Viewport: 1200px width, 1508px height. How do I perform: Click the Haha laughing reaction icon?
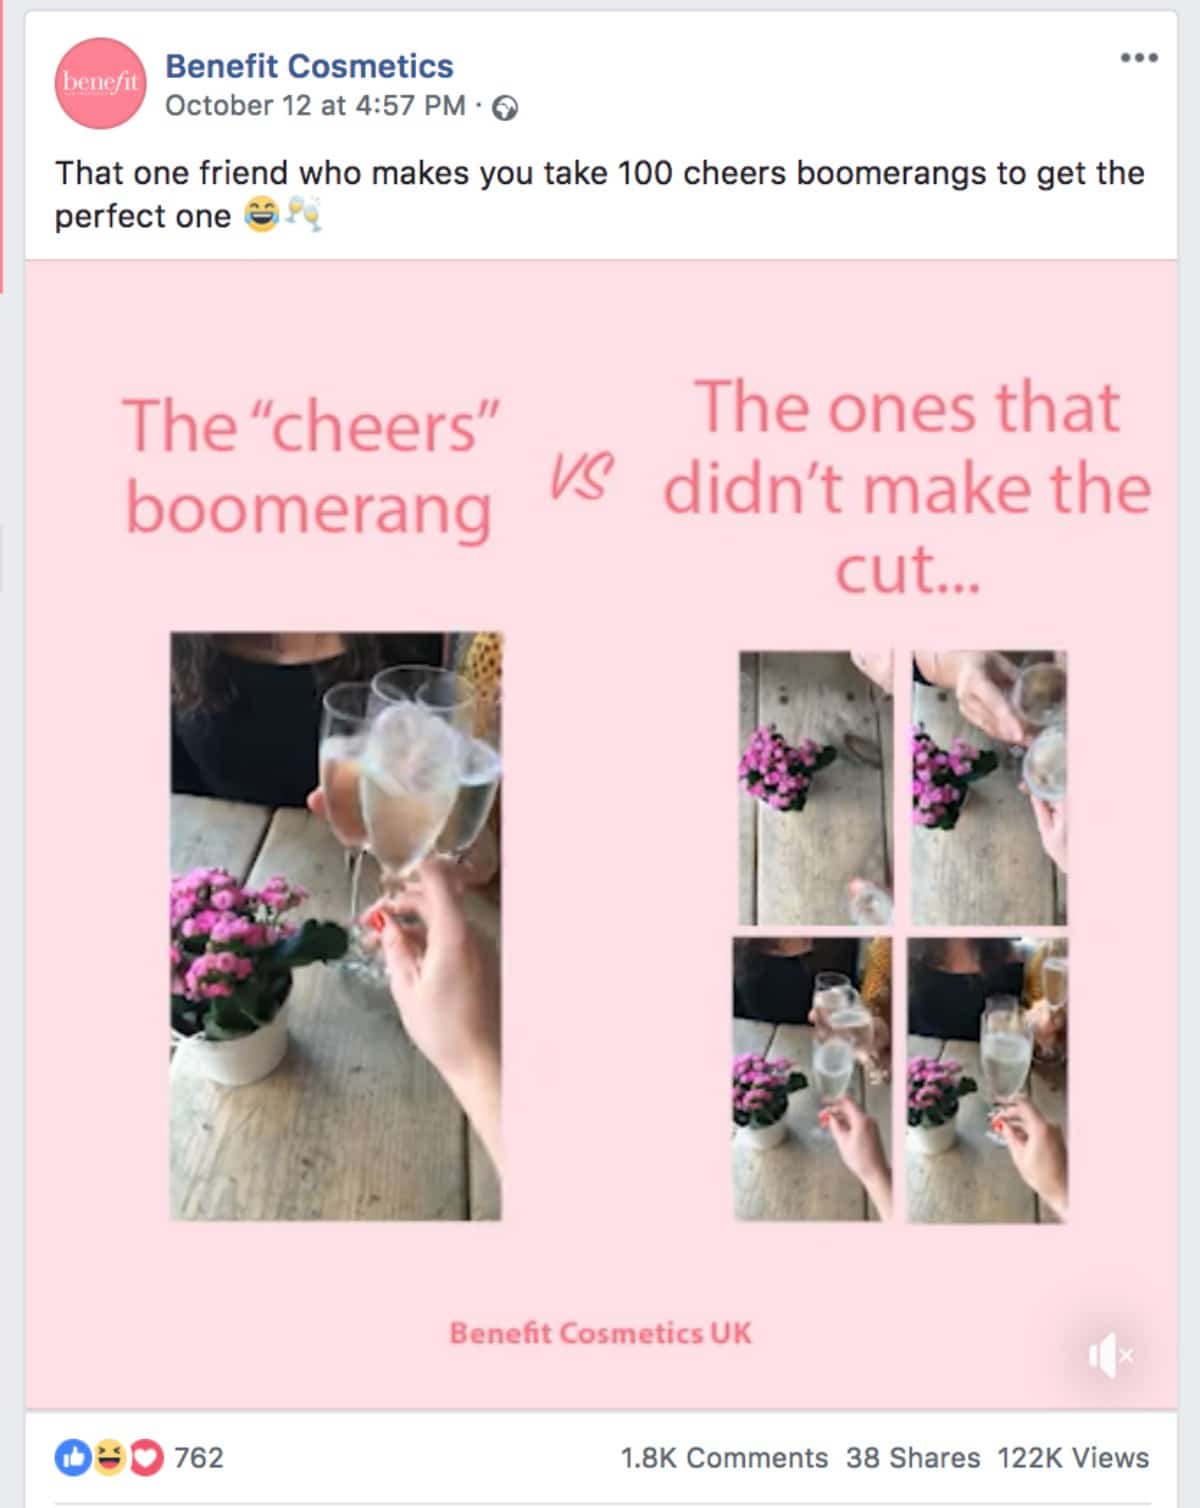tap(108, 1458)
